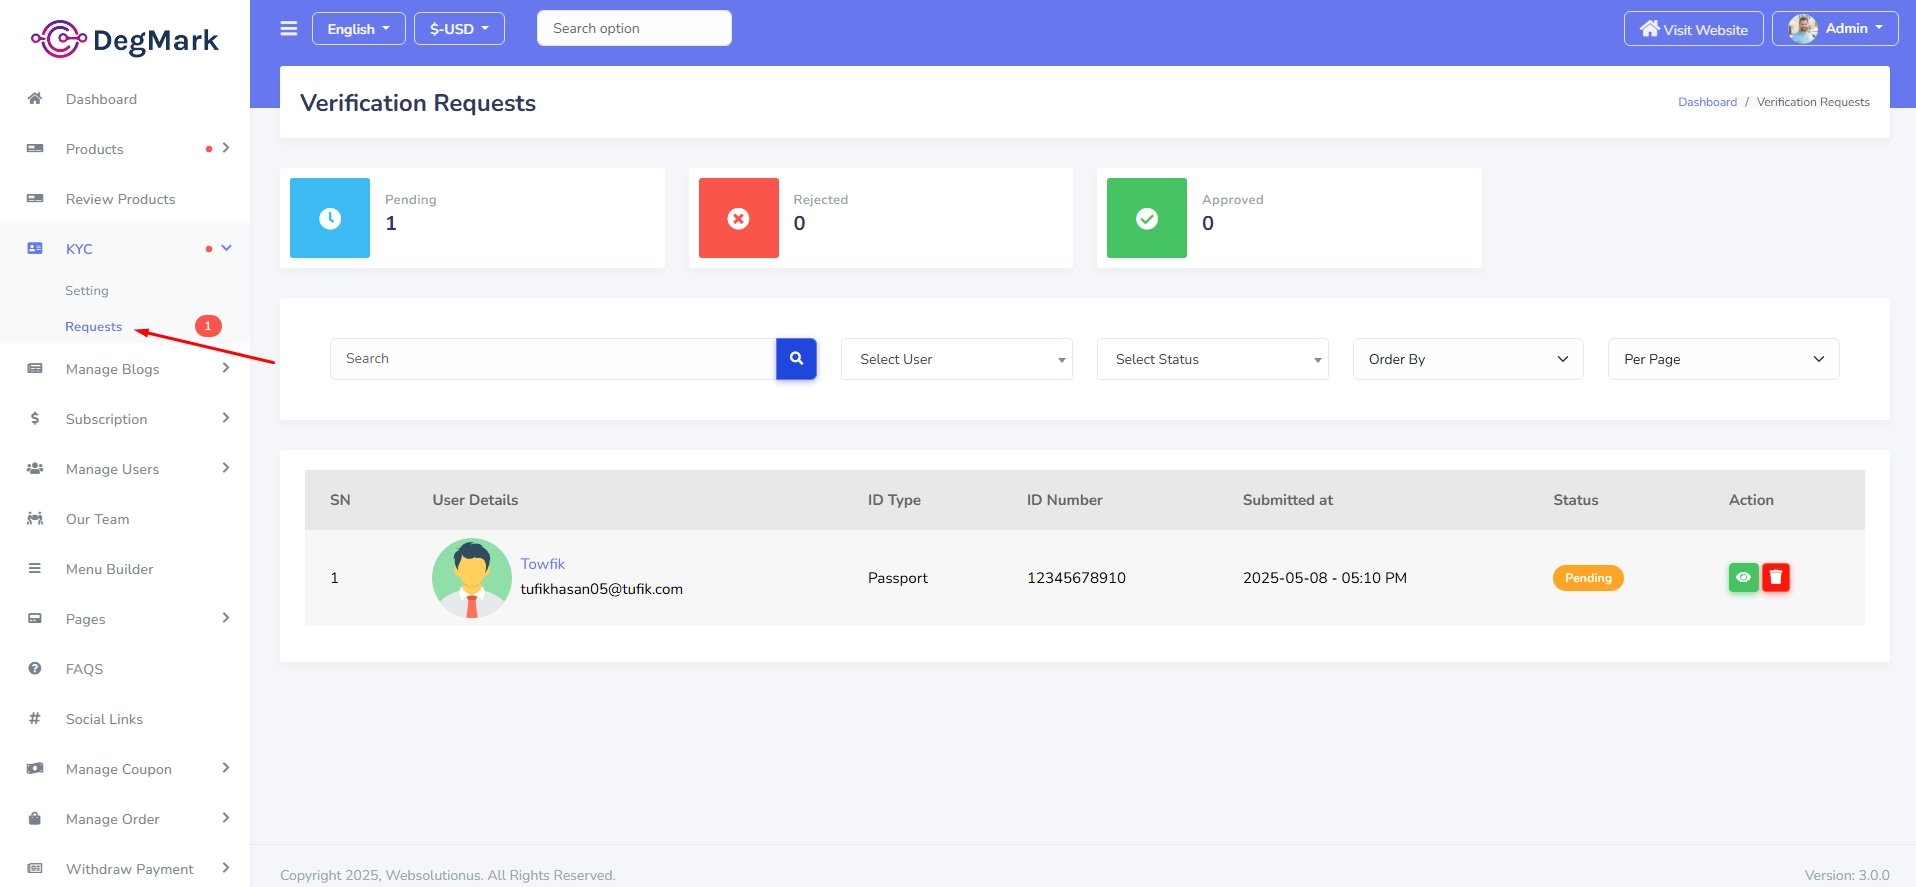The image size is (1916, 887).
Task: Focus the requests Search input
Action: click(553, 358)
